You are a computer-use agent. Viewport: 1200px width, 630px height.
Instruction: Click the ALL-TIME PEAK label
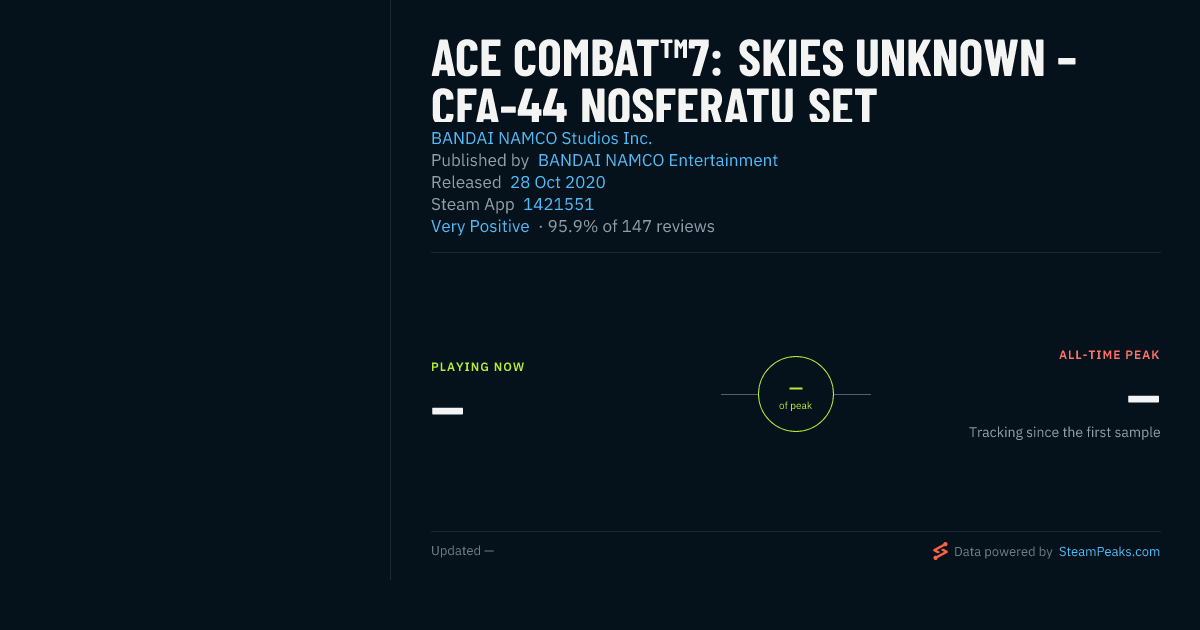[1109, 355]
